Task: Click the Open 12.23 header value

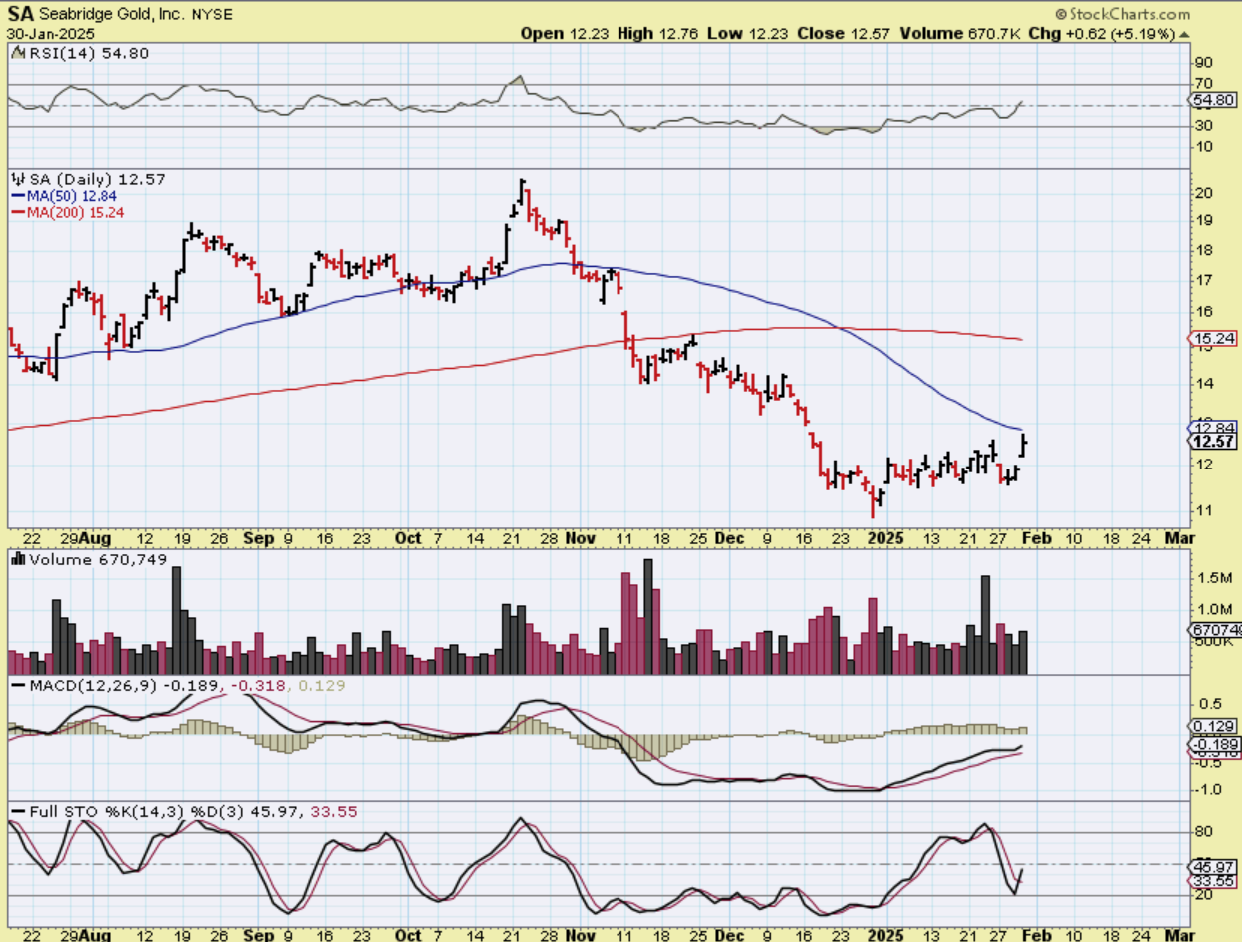Action: coord(566,33)
